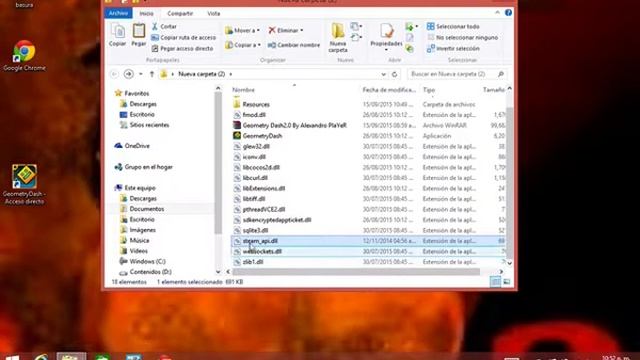Go back with the navigation arrow
The height and width of the screenshot is (360, 640).
tap(115, 74)
